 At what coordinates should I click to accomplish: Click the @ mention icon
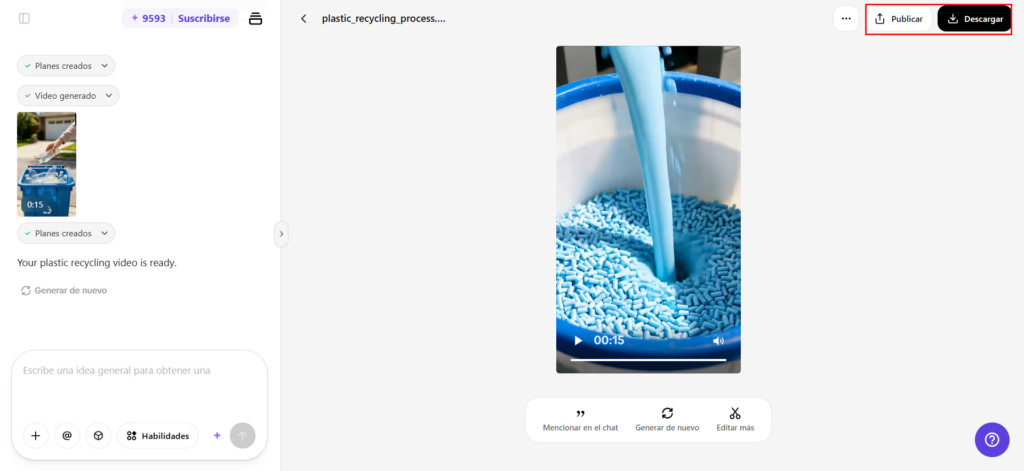67,436
